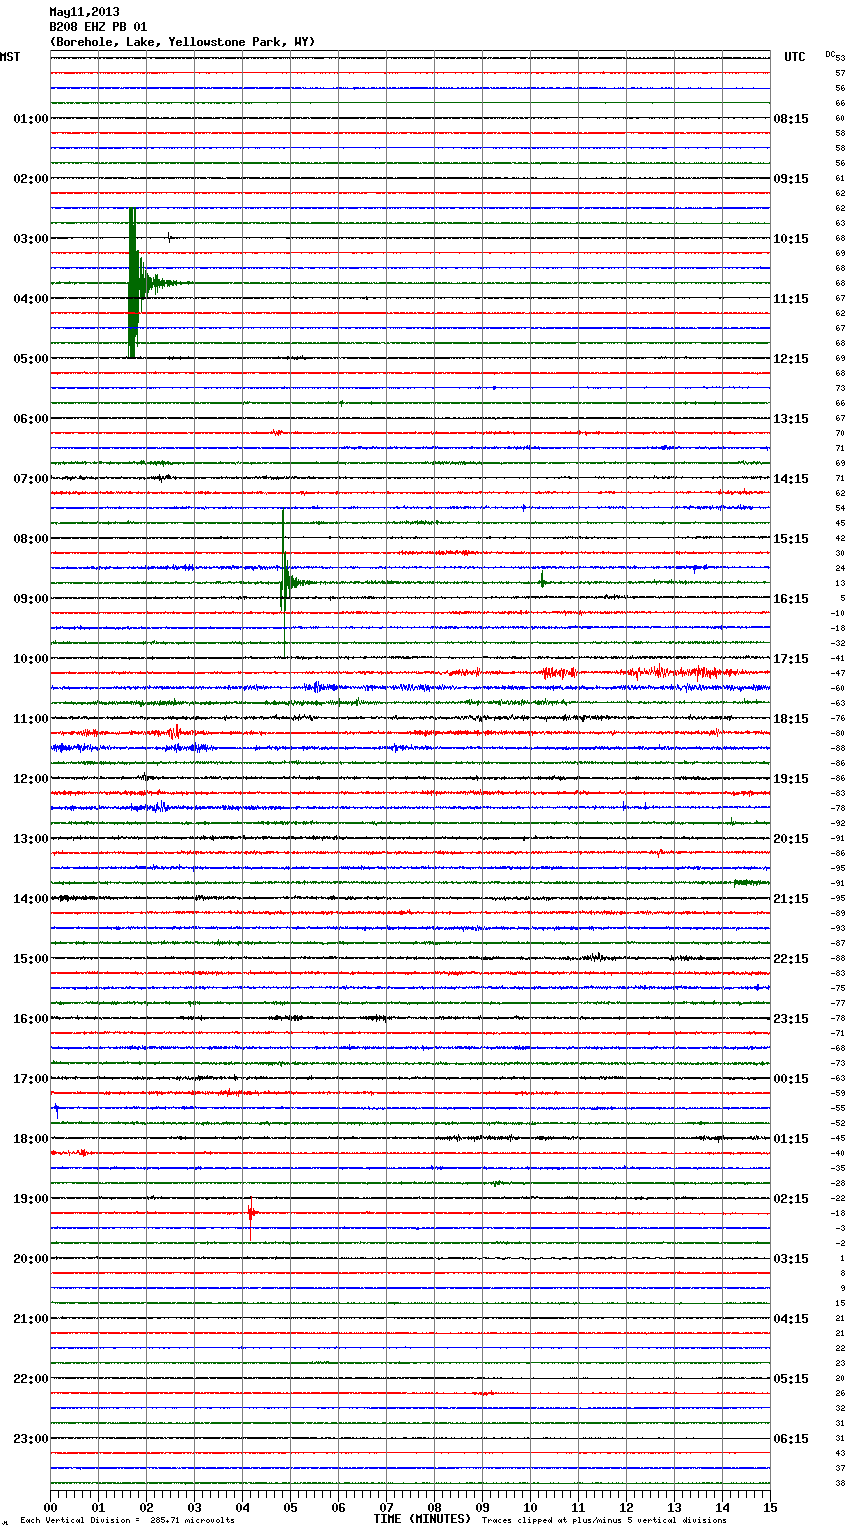Click the "TIME (MINUTES)" axis title

(x=422, y=1519)
